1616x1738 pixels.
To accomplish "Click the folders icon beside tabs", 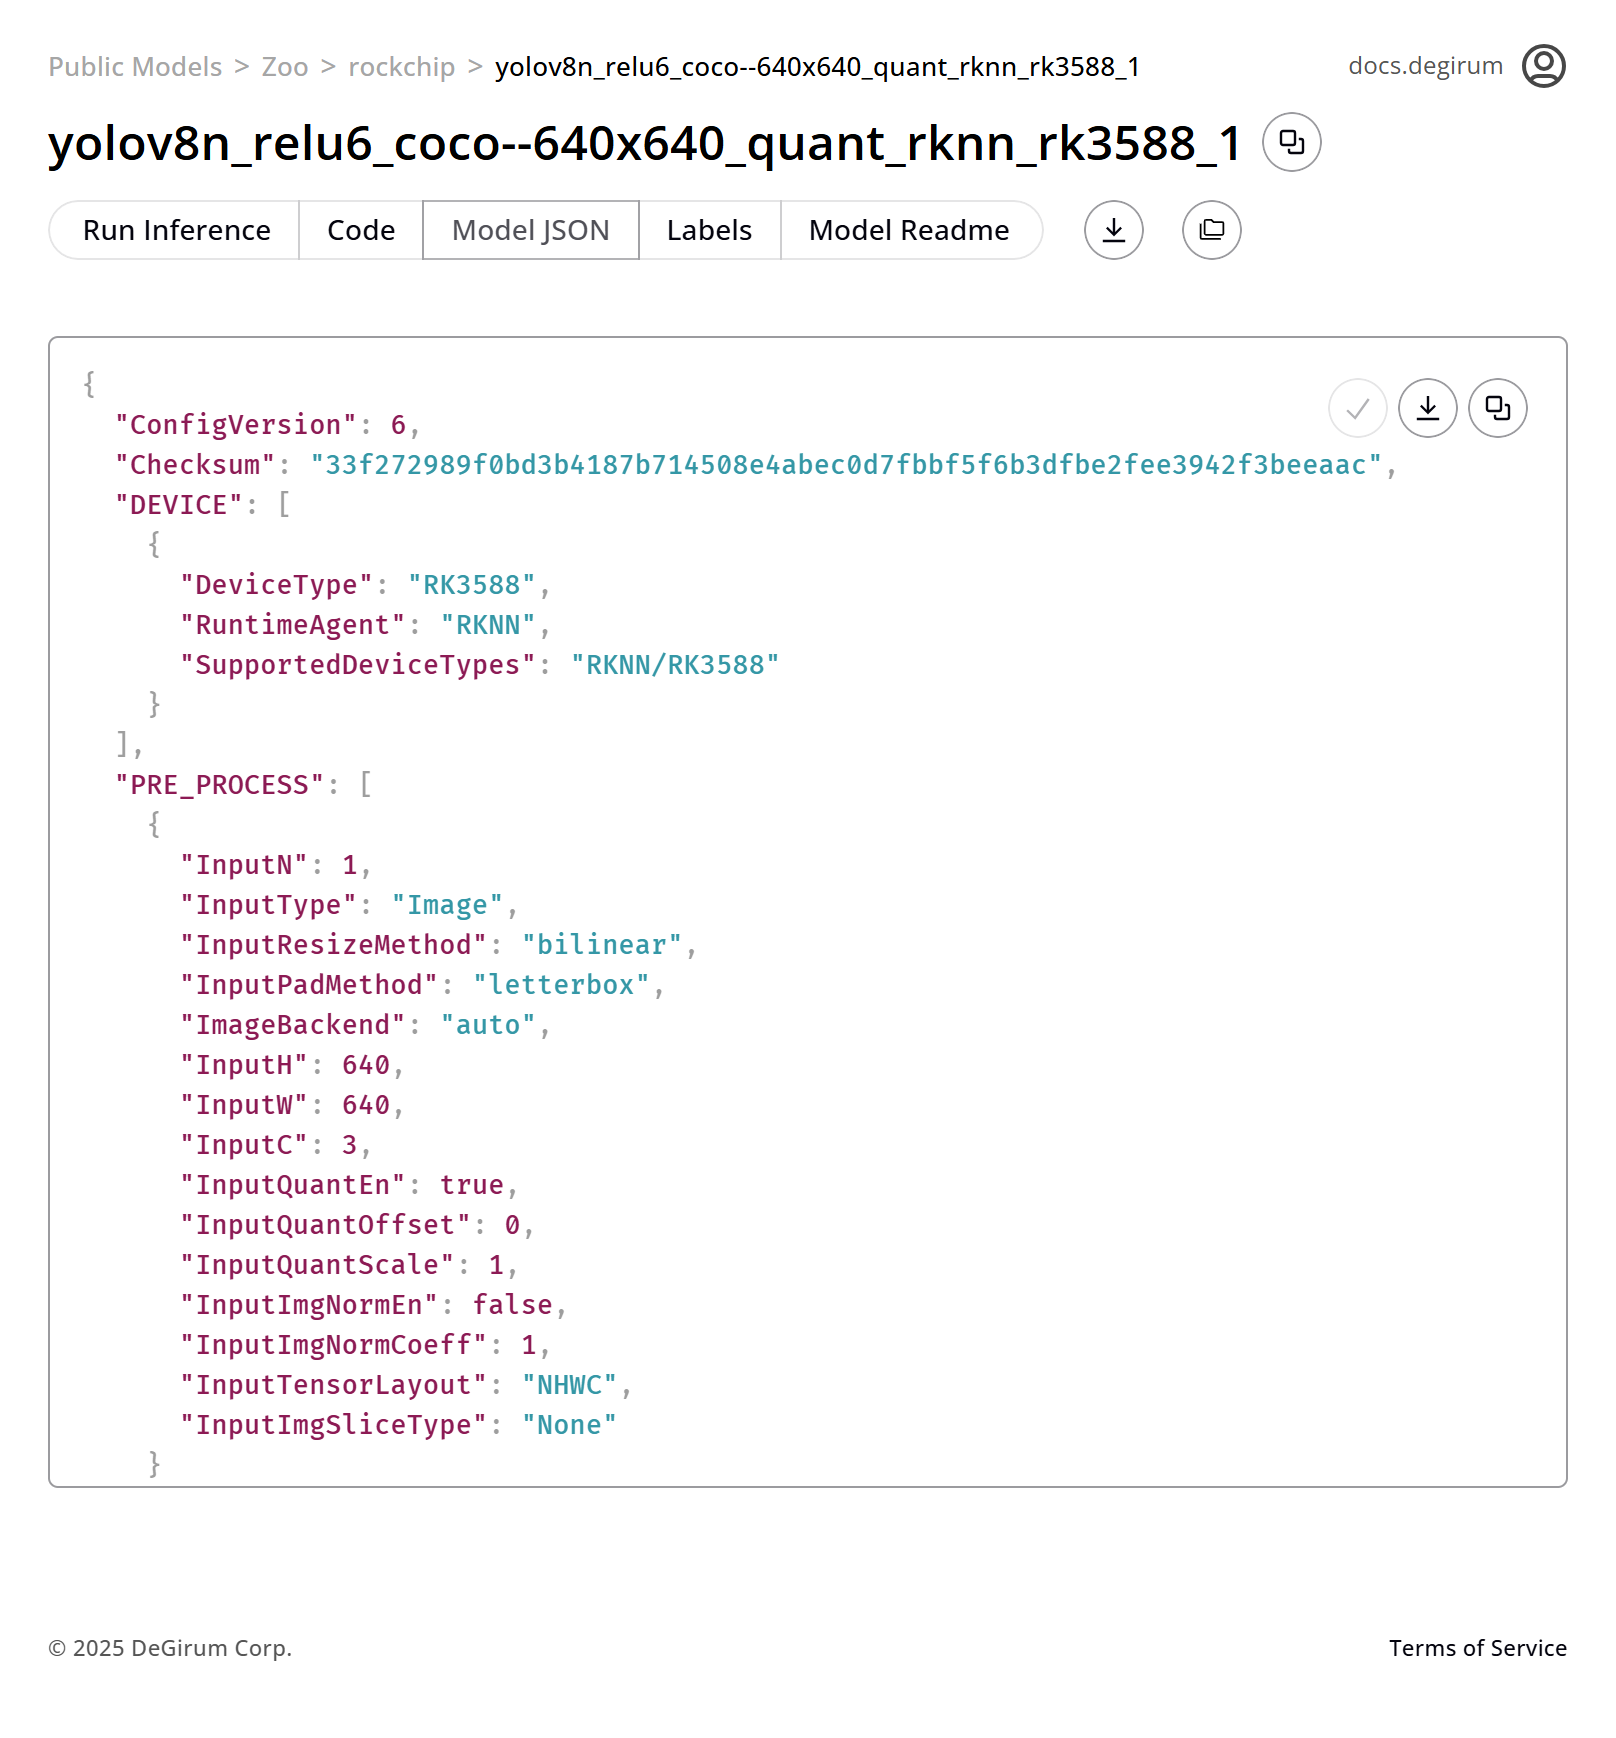I will [1211, 230].
